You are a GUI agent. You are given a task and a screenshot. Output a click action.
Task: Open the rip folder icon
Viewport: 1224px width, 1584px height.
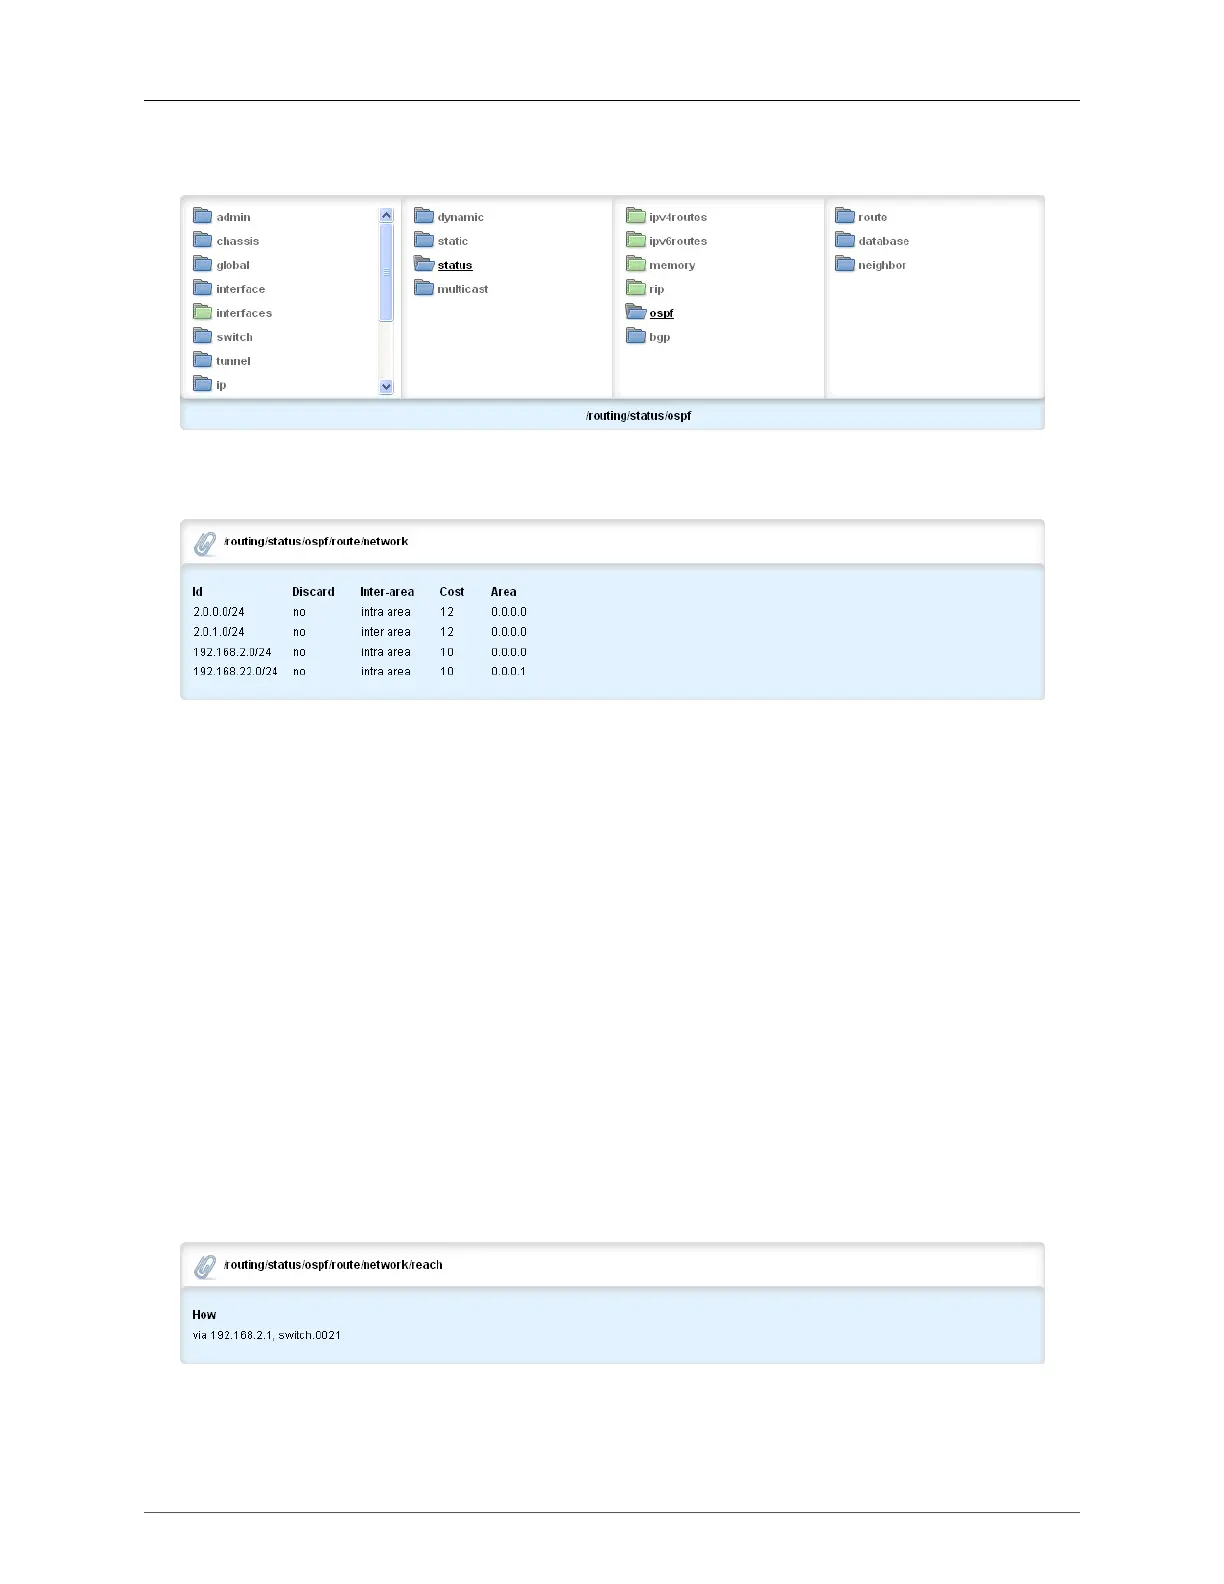(636, 288)
